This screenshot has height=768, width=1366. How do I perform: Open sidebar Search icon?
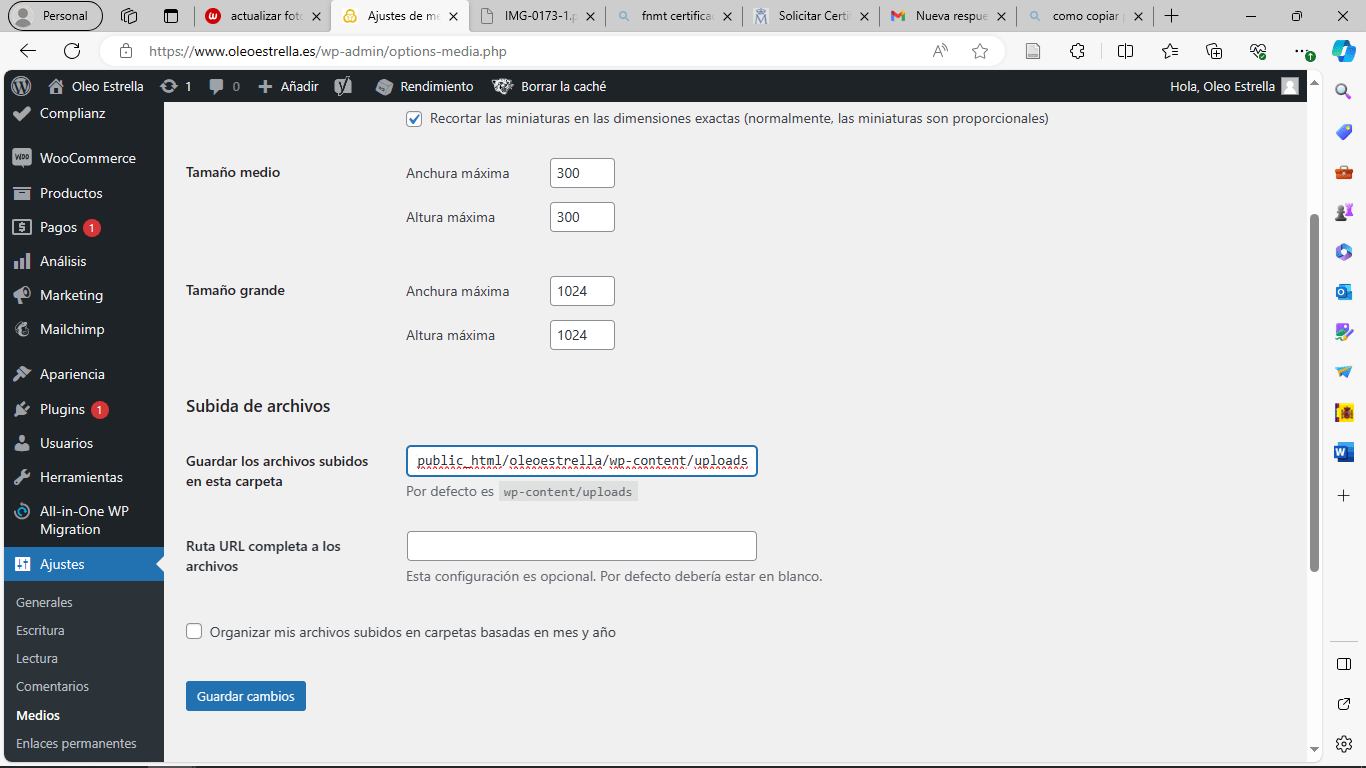coord(1344,91)
